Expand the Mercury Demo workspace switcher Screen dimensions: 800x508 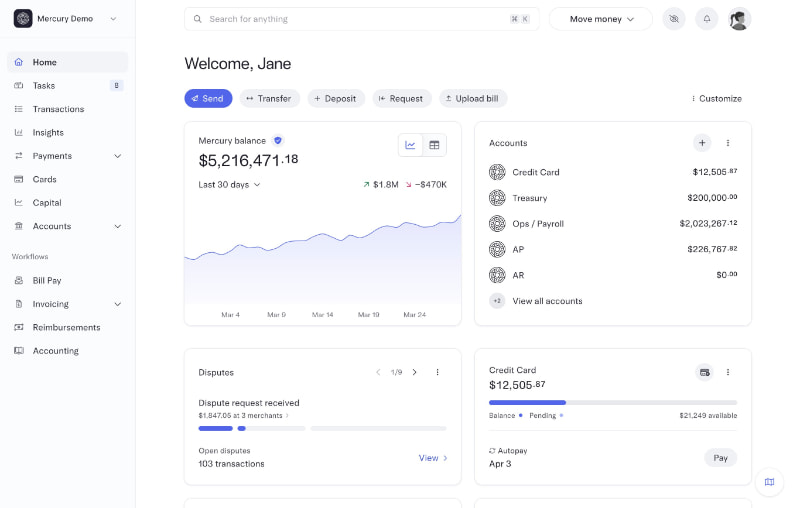113,19
